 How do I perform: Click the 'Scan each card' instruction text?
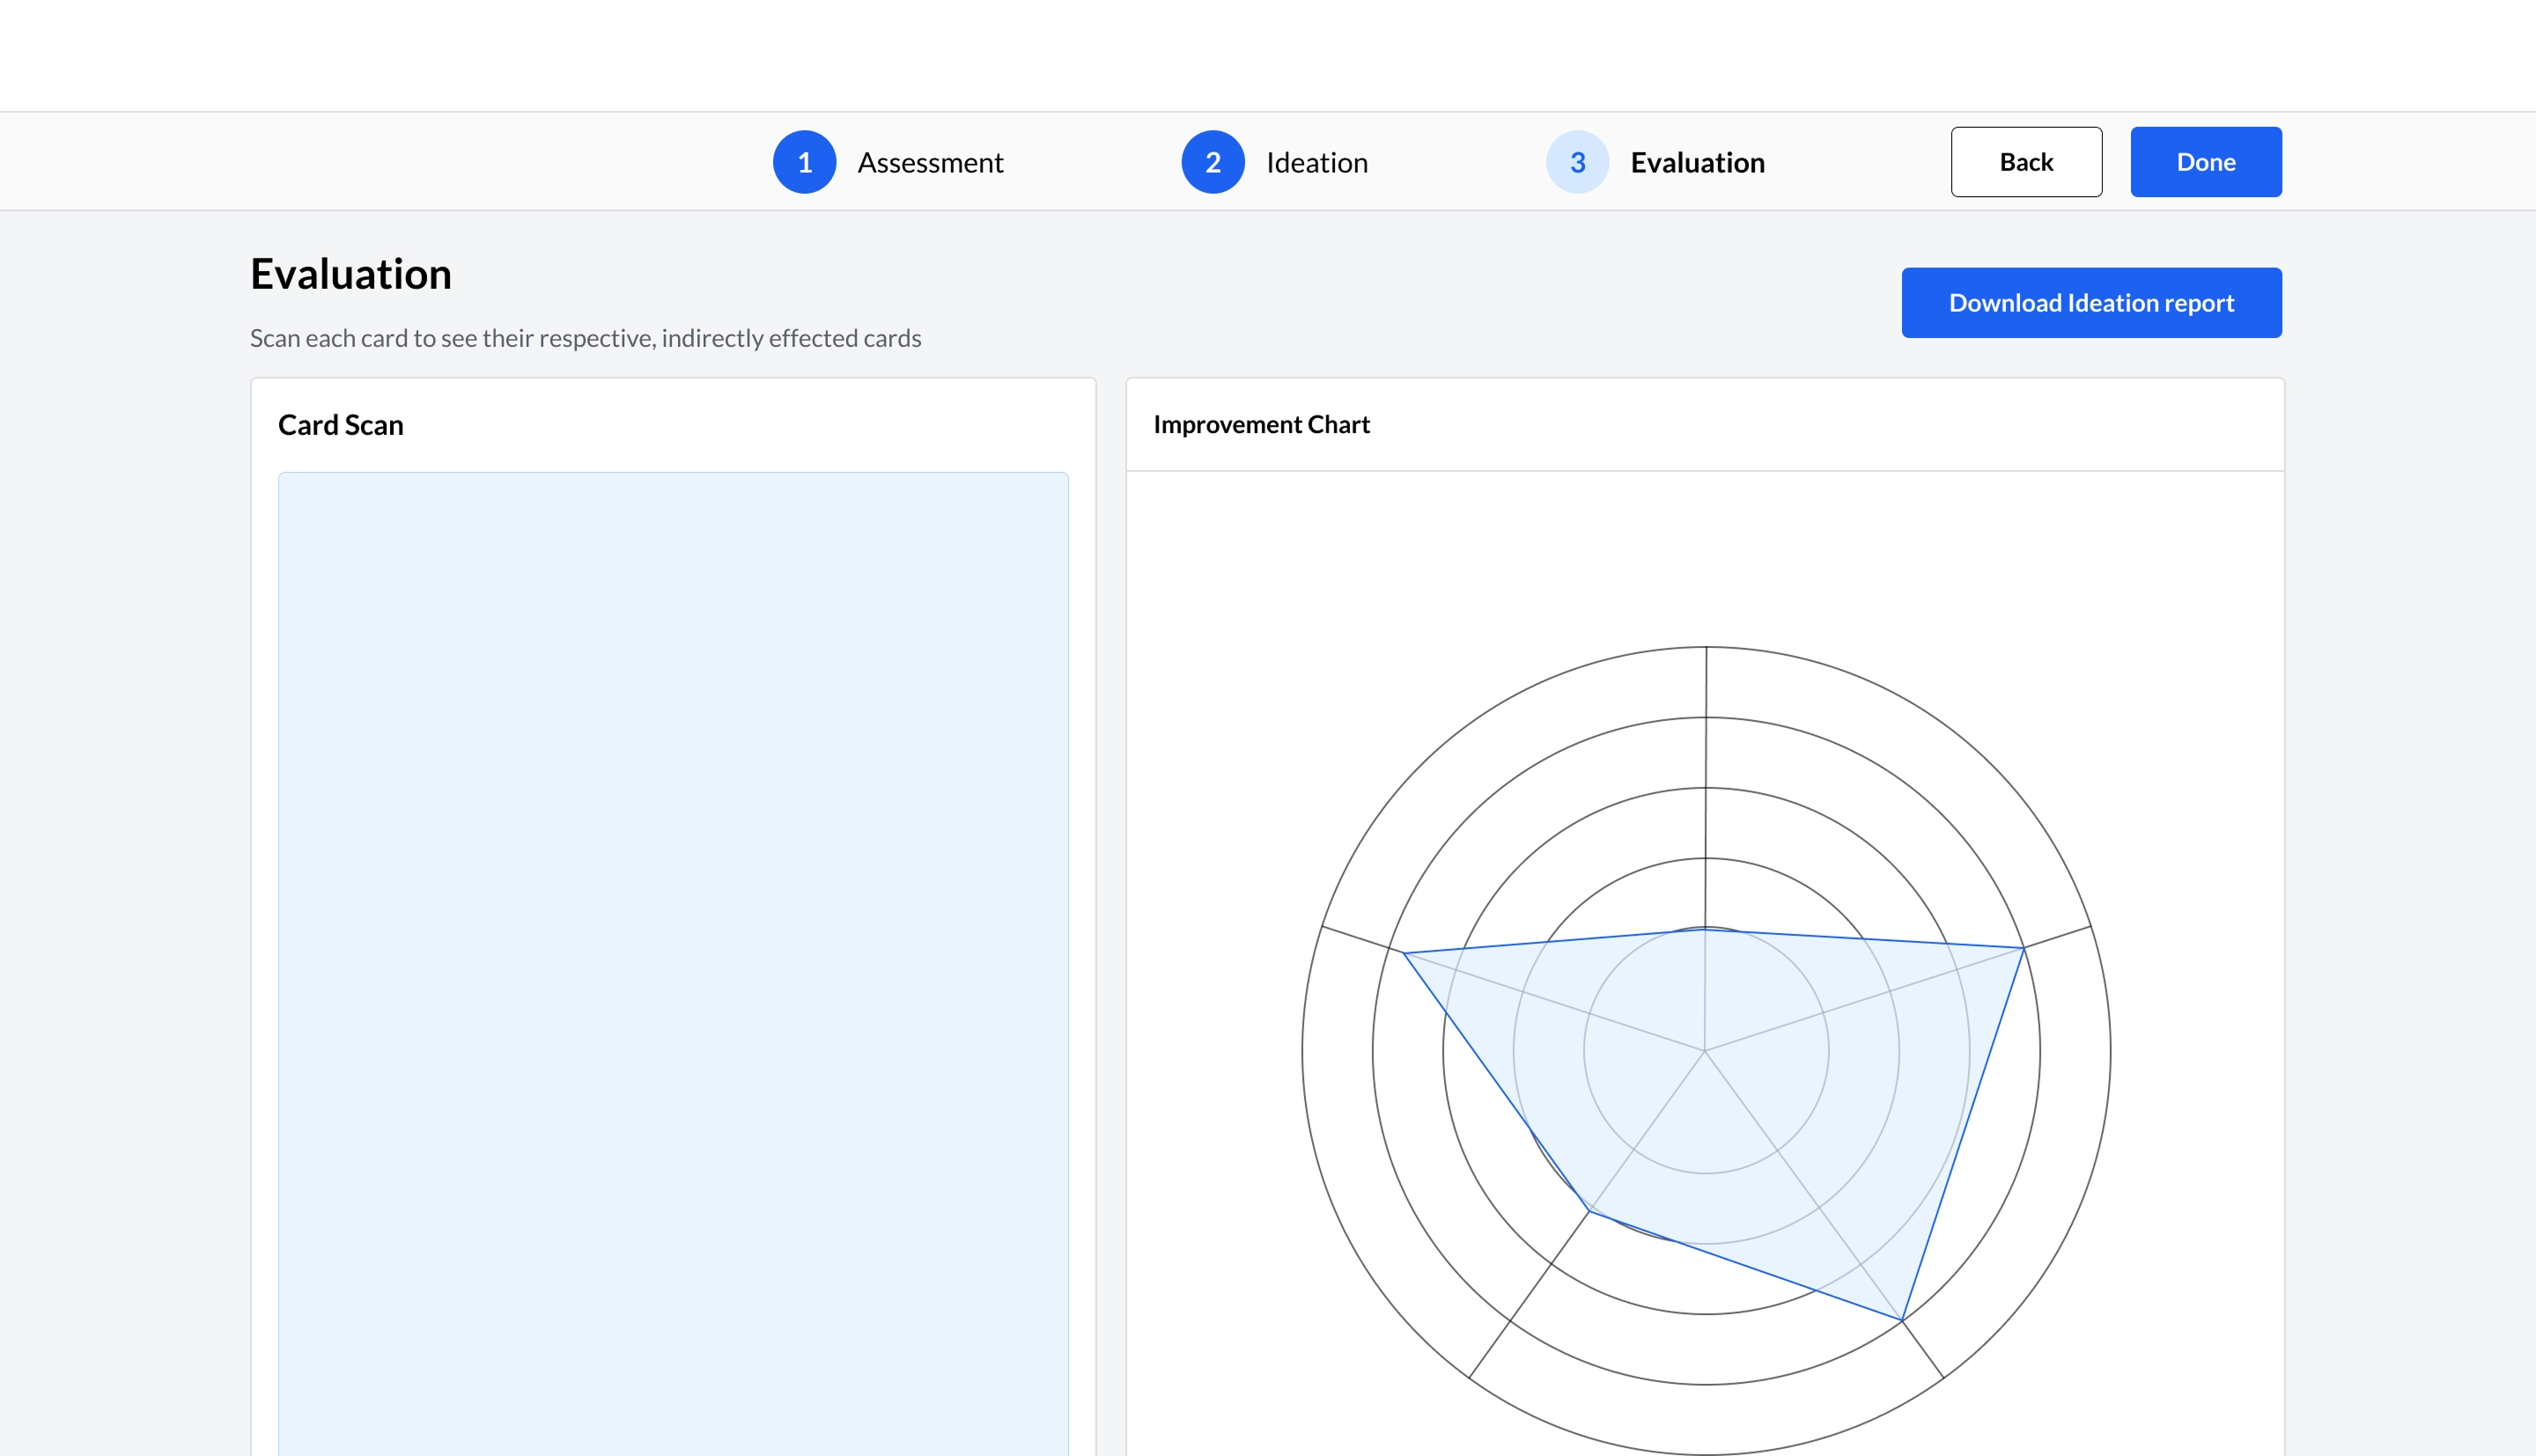coord(585,338)
